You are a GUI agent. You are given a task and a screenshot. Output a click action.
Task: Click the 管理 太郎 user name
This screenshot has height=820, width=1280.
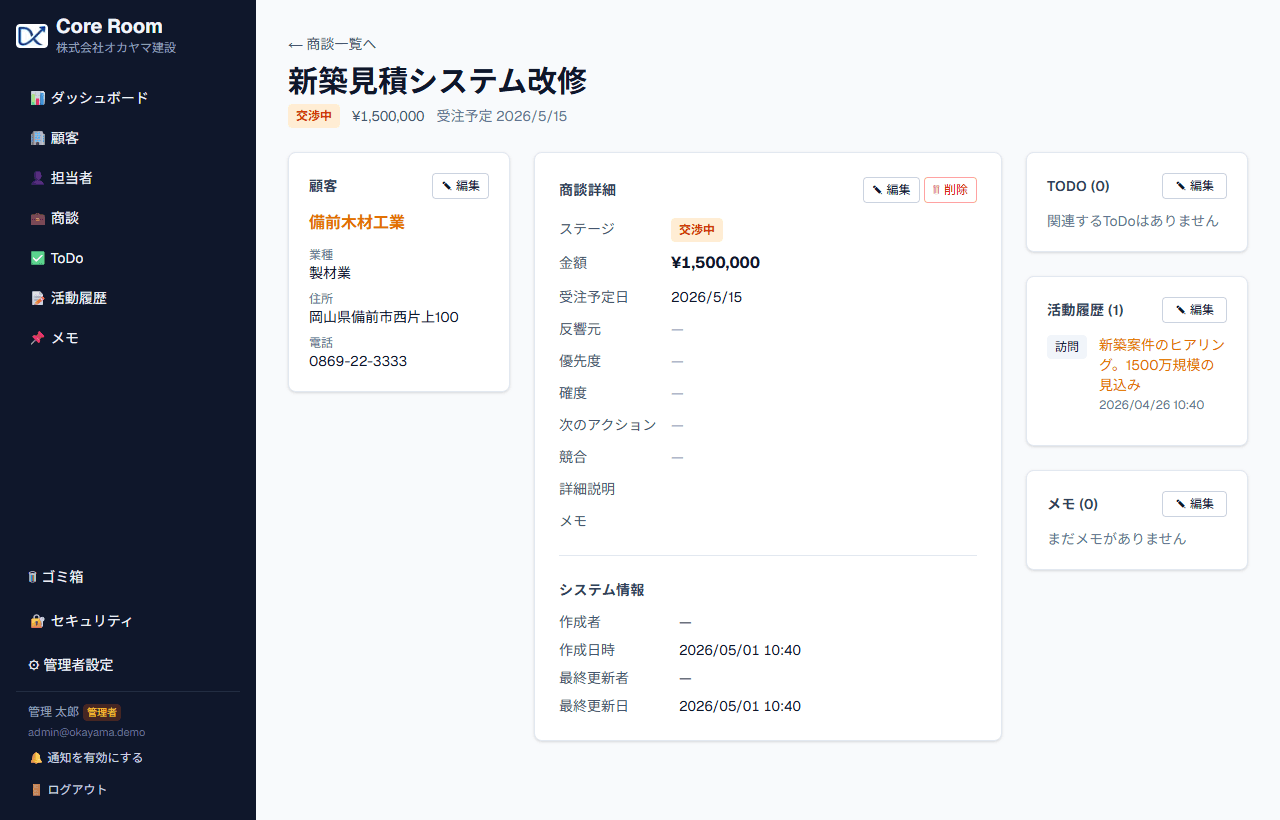click(x=53, y=712)
